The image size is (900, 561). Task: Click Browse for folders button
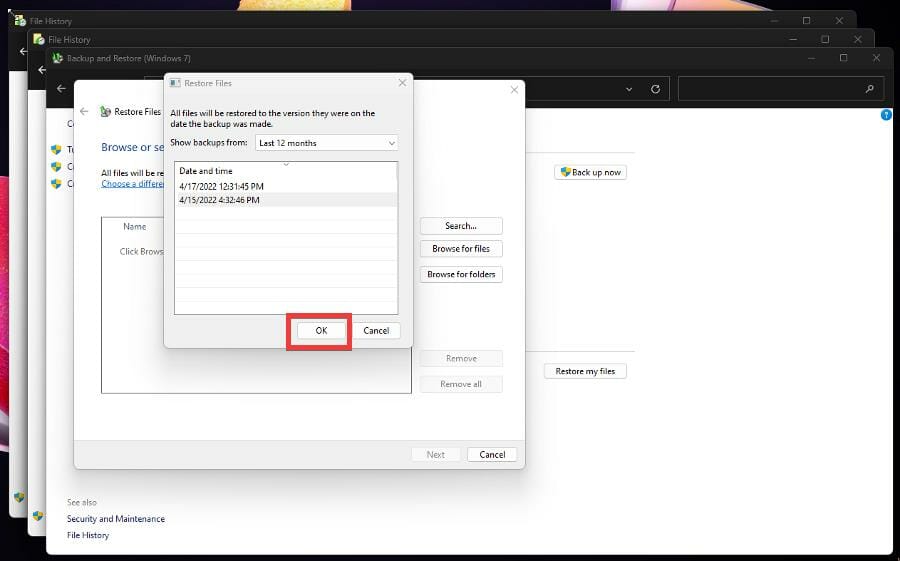coord(461,274)
